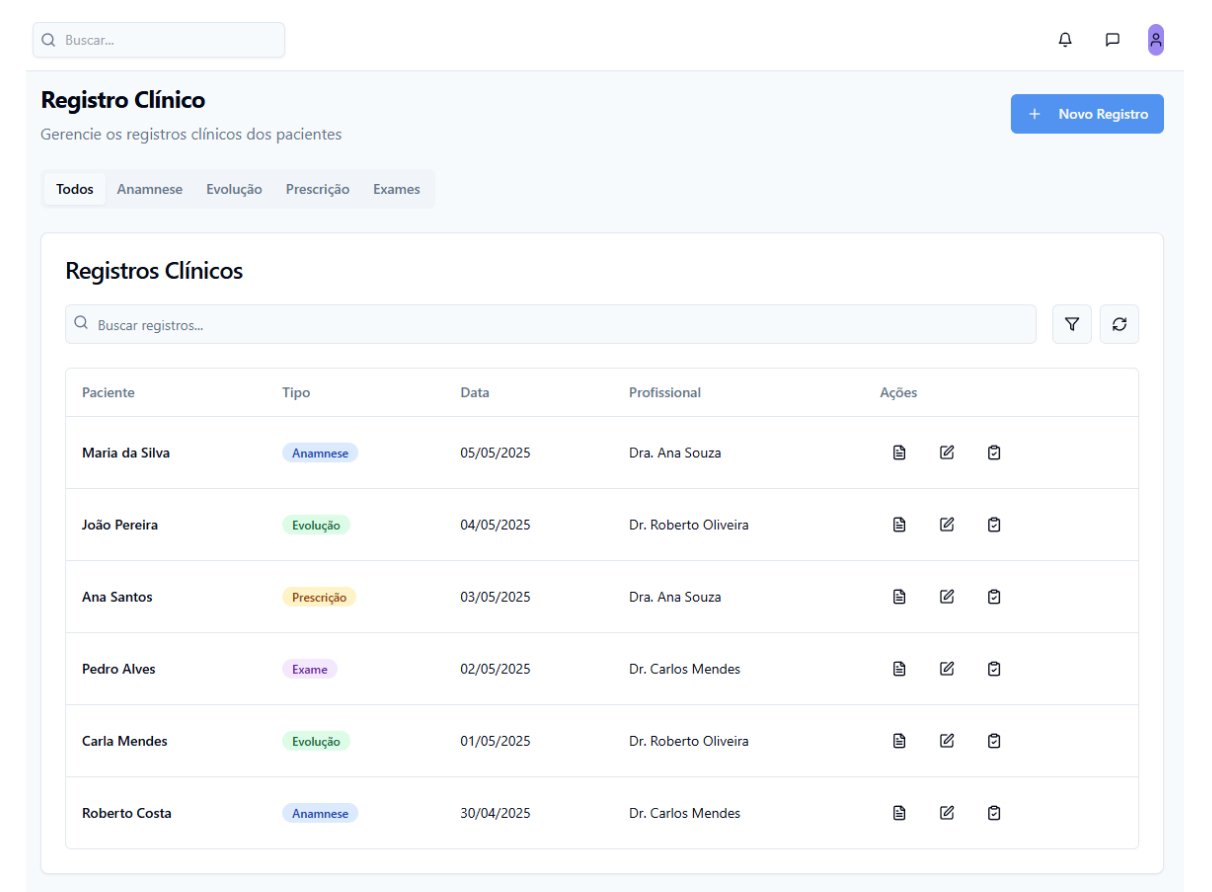Edit Pedro Alves's exam record
This screenshot has height=892, width=1212.
tap(946, 669)
